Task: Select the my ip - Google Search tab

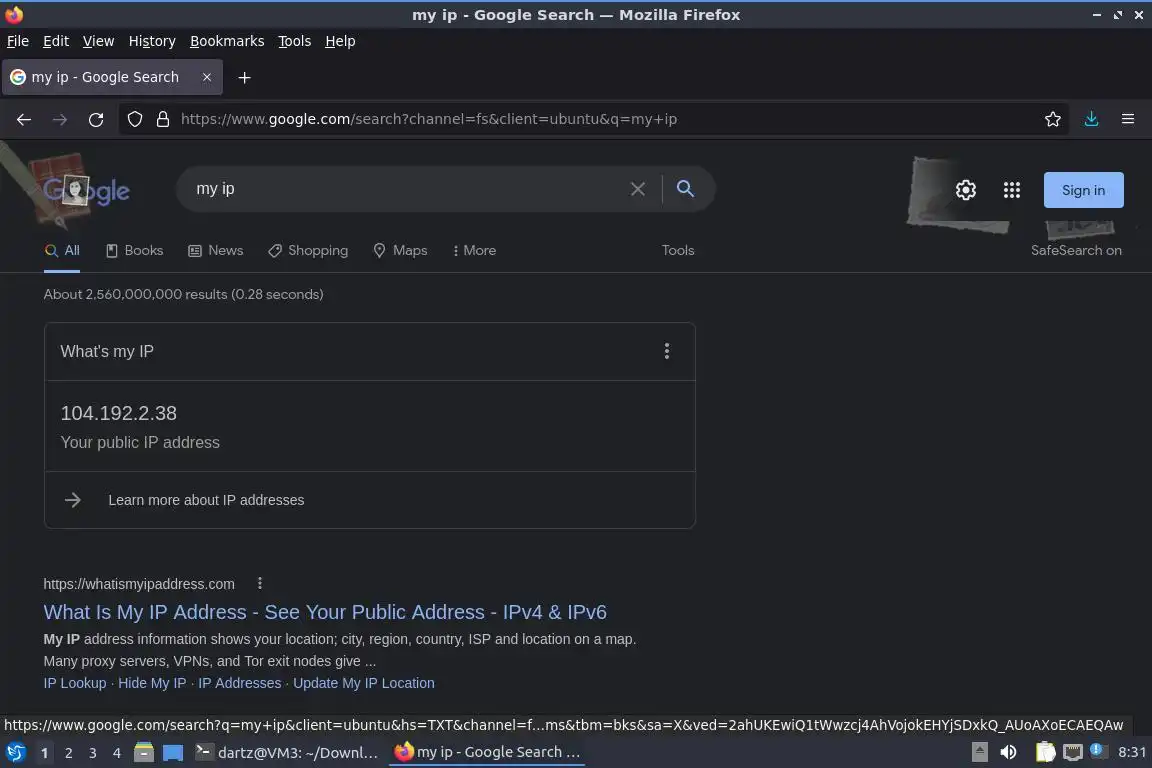Action: 105,77
